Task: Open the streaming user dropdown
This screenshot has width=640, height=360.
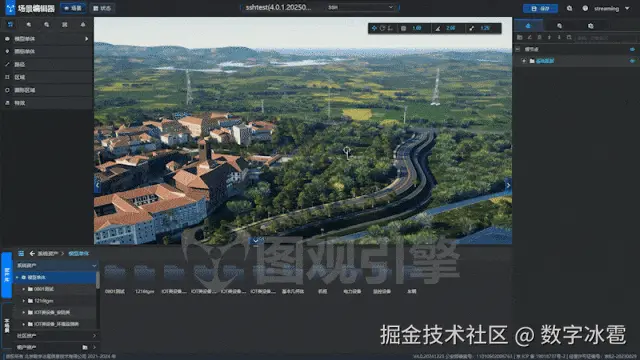Action: click(627, 8)
